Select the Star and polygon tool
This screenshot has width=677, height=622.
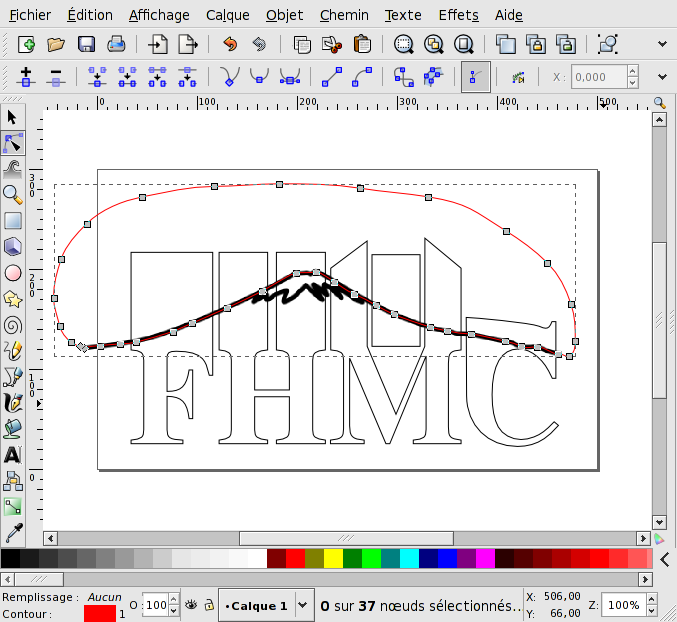point(13,299)
